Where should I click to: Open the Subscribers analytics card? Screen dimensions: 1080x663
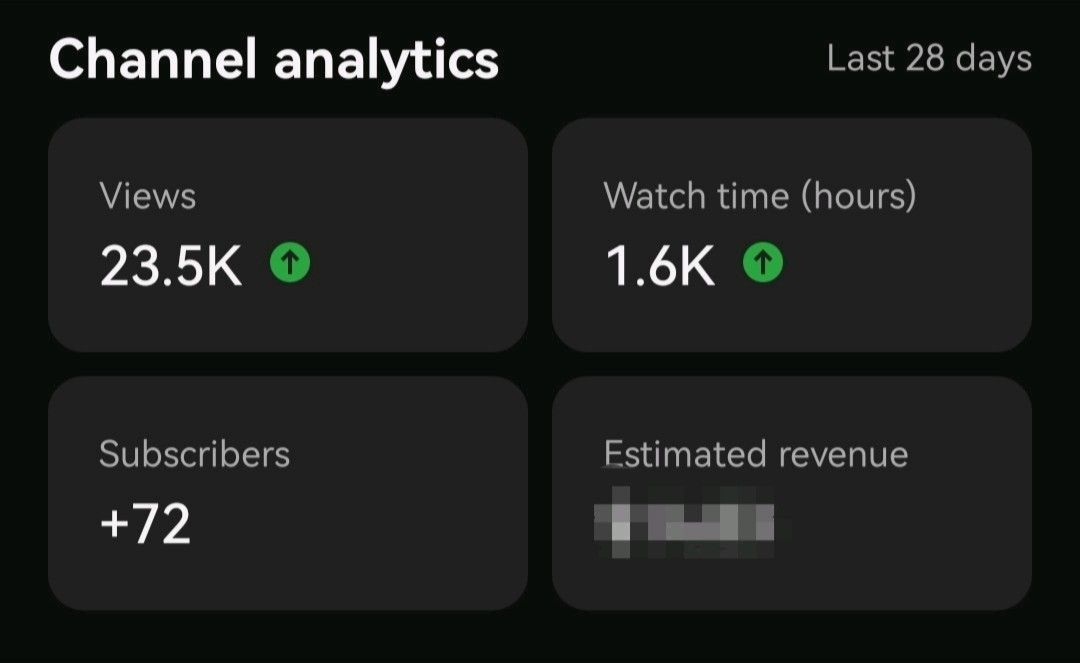[288, 493]
